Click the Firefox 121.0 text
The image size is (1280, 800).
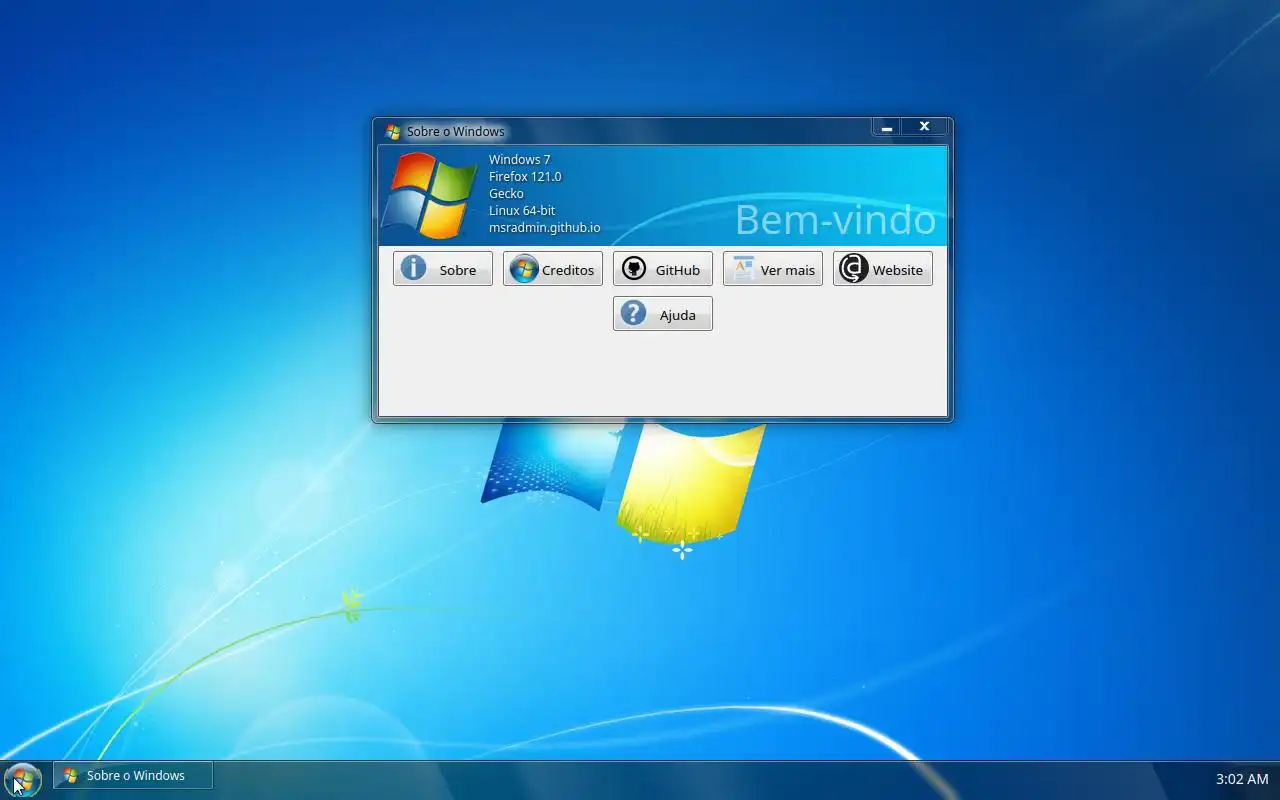525,177
